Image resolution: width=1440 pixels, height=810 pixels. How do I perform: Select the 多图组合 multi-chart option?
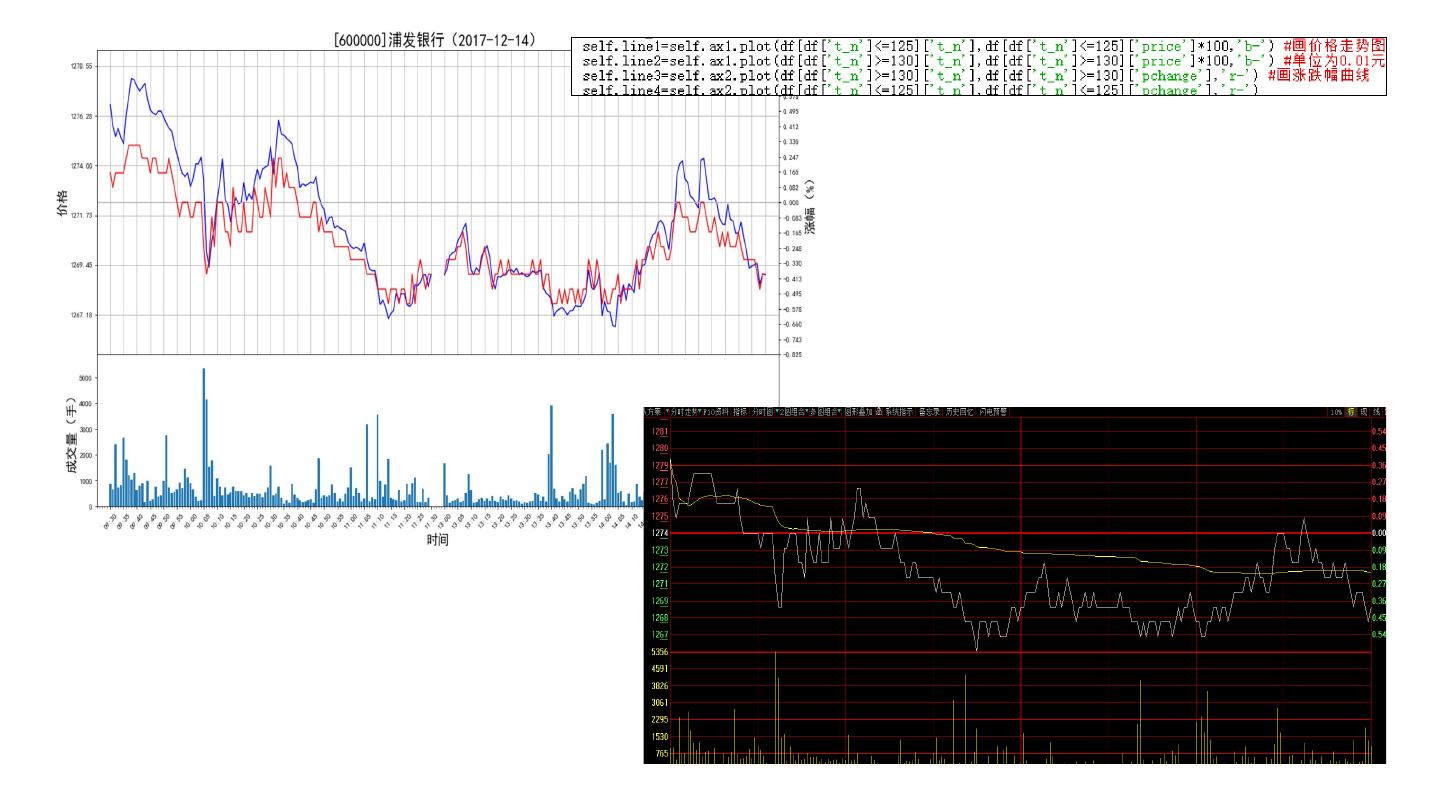point(826,411)
